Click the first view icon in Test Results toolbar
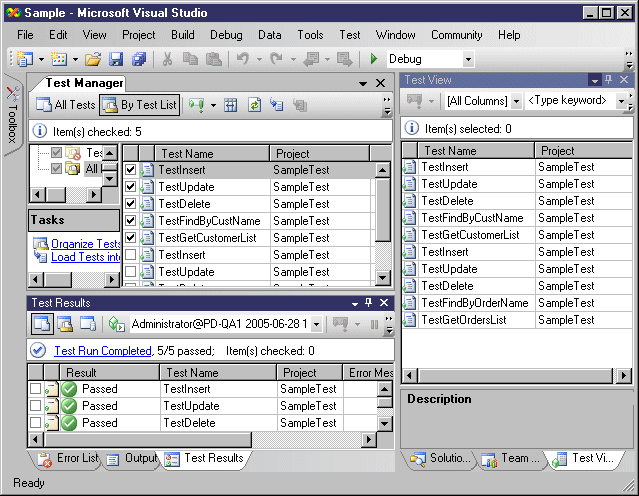The image size is (639, 496). click(x=42, y=324)
